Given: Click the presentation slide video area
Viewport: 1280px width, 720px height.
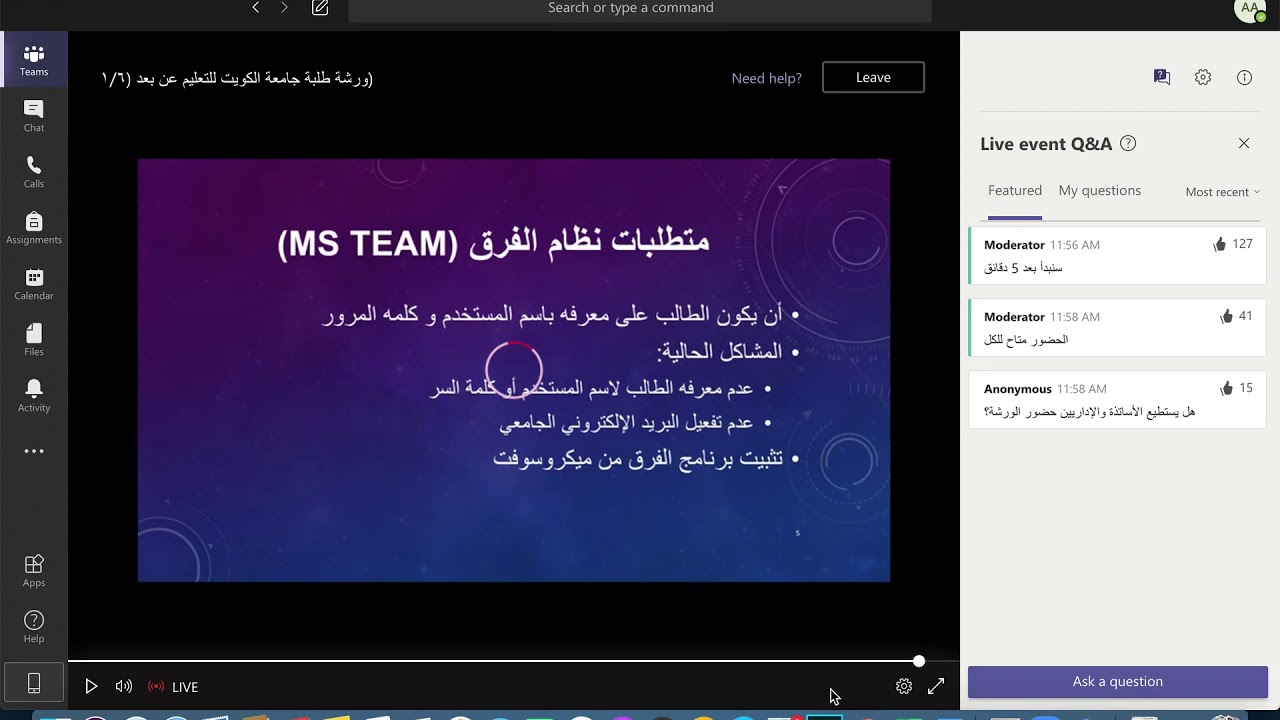Looking at the screenshot, I should point(514,370).
